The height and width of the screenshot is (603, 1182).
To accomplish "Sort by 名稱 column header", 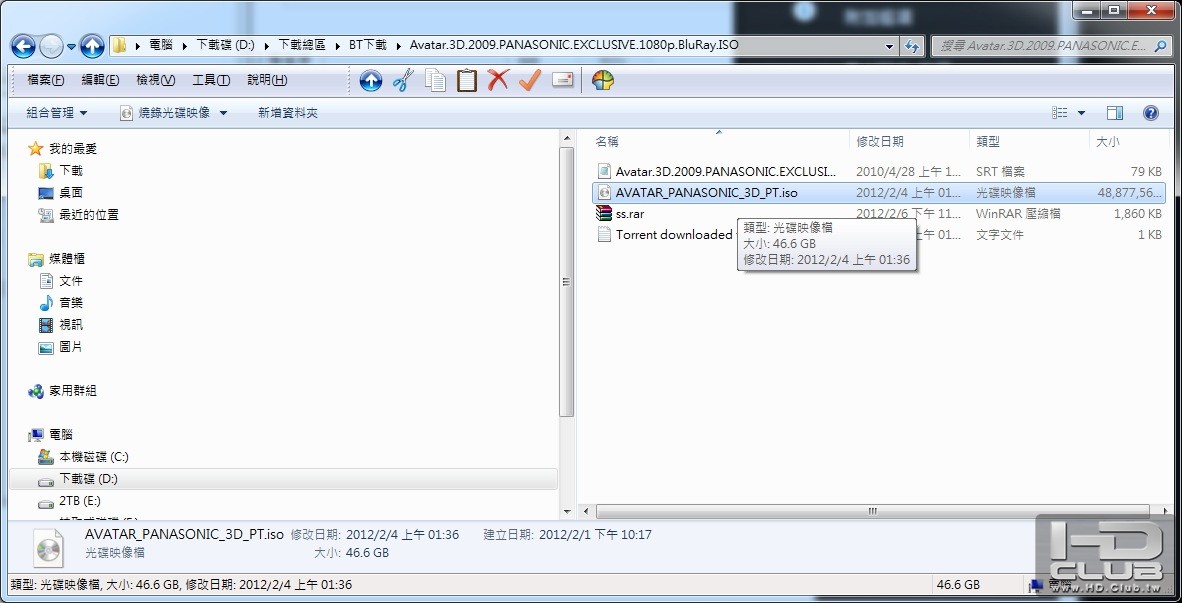I will coord(607,142).
